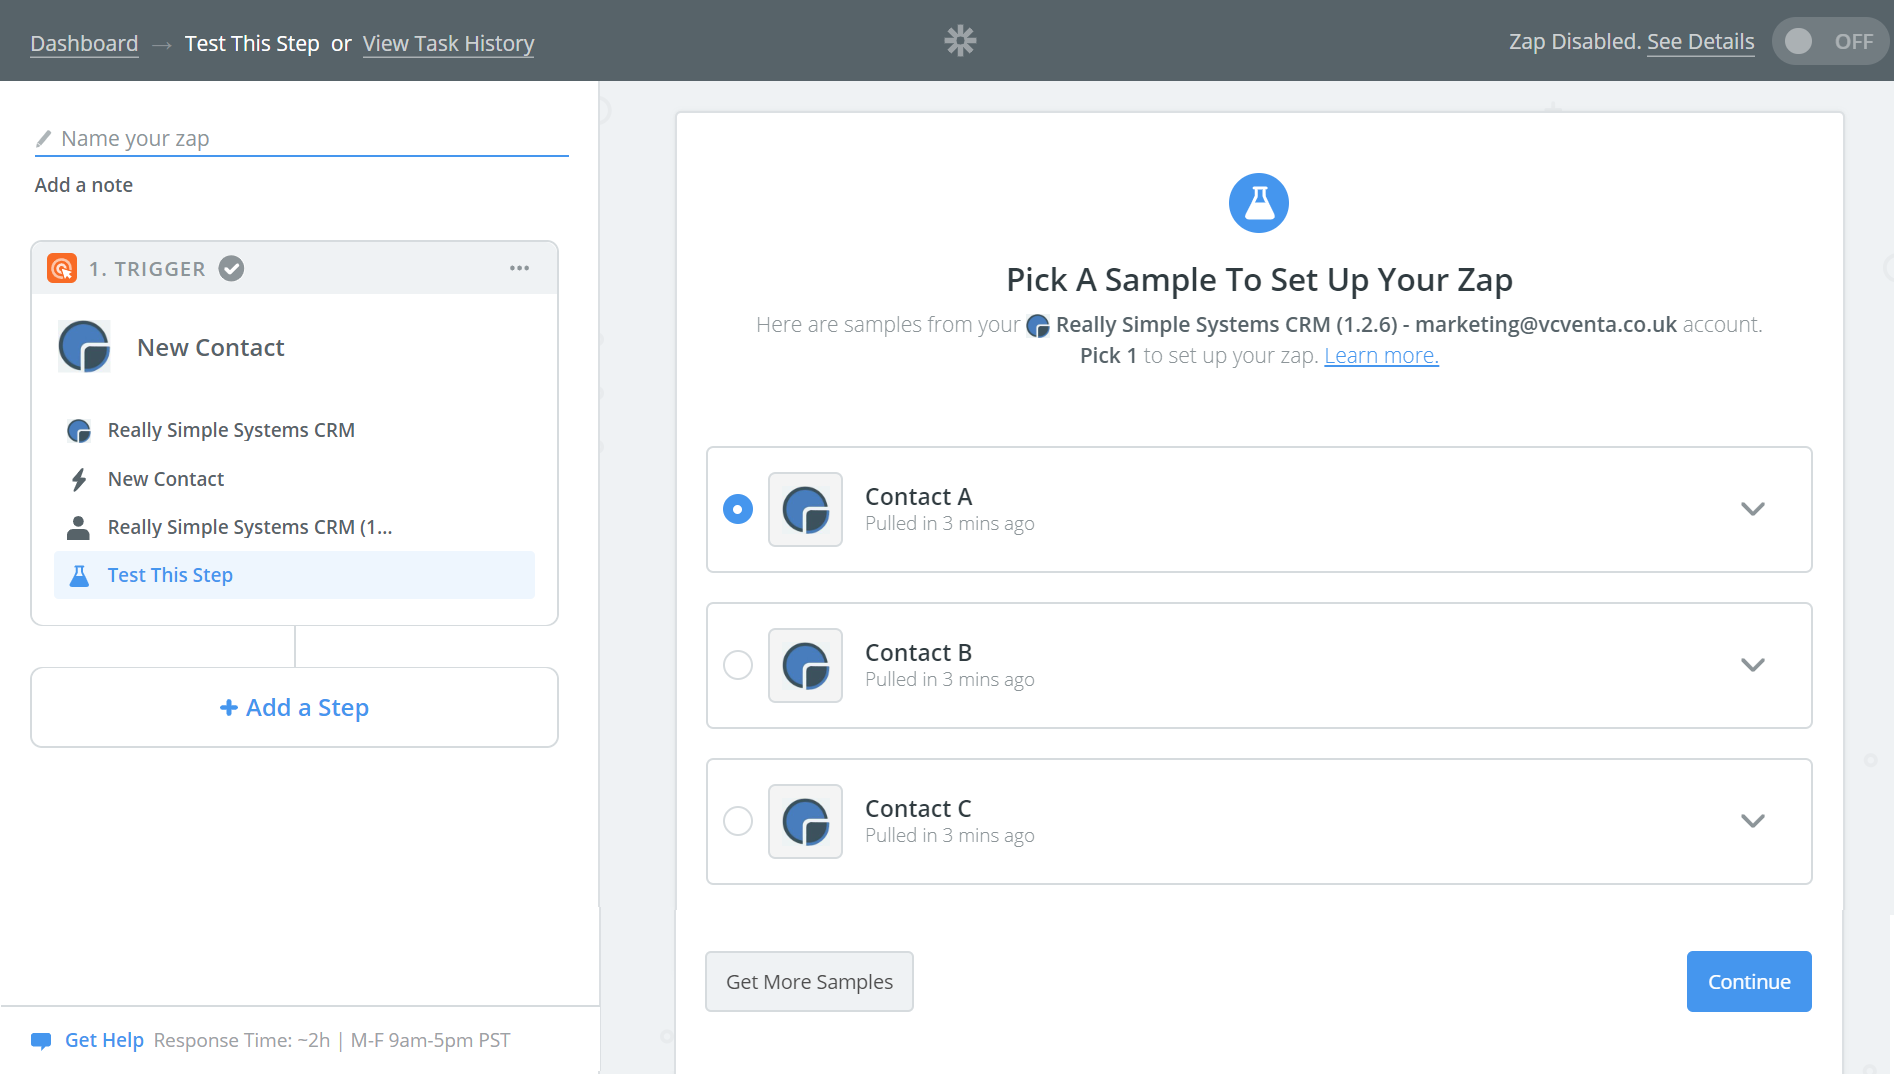1894x1074 pixels.
Task: Click Get More Samples button
Action: click(x=809, y=981)
